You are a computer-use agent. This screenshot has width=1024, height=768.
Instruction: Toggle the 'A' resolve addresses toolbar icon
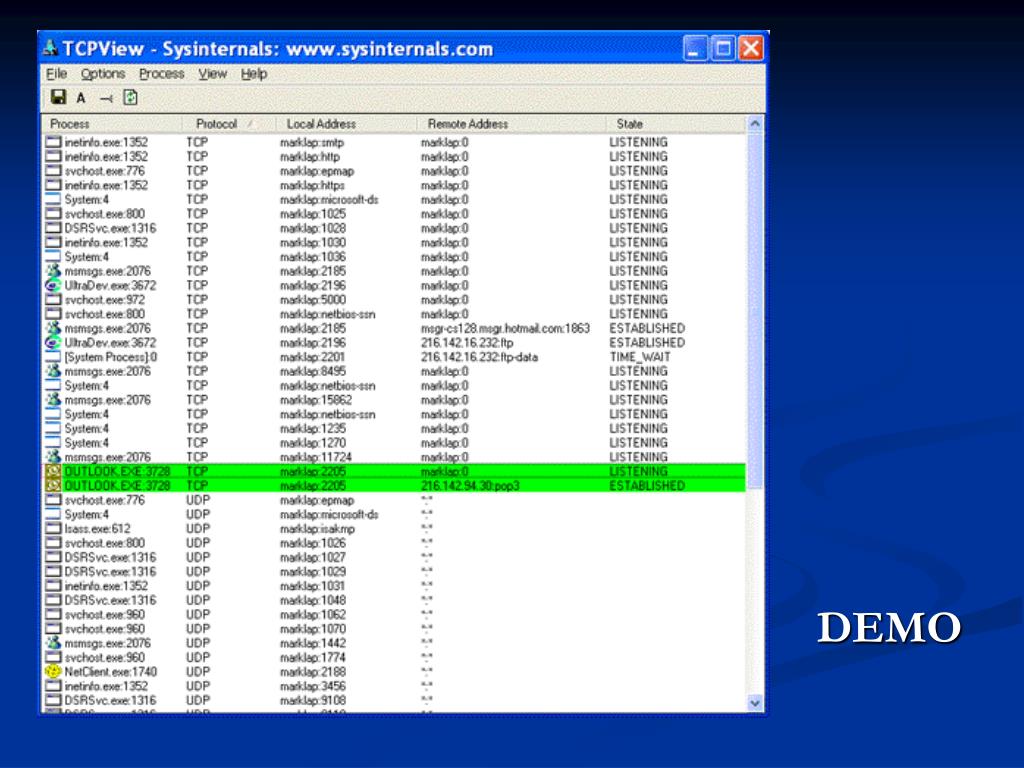(x=81, y=98)
